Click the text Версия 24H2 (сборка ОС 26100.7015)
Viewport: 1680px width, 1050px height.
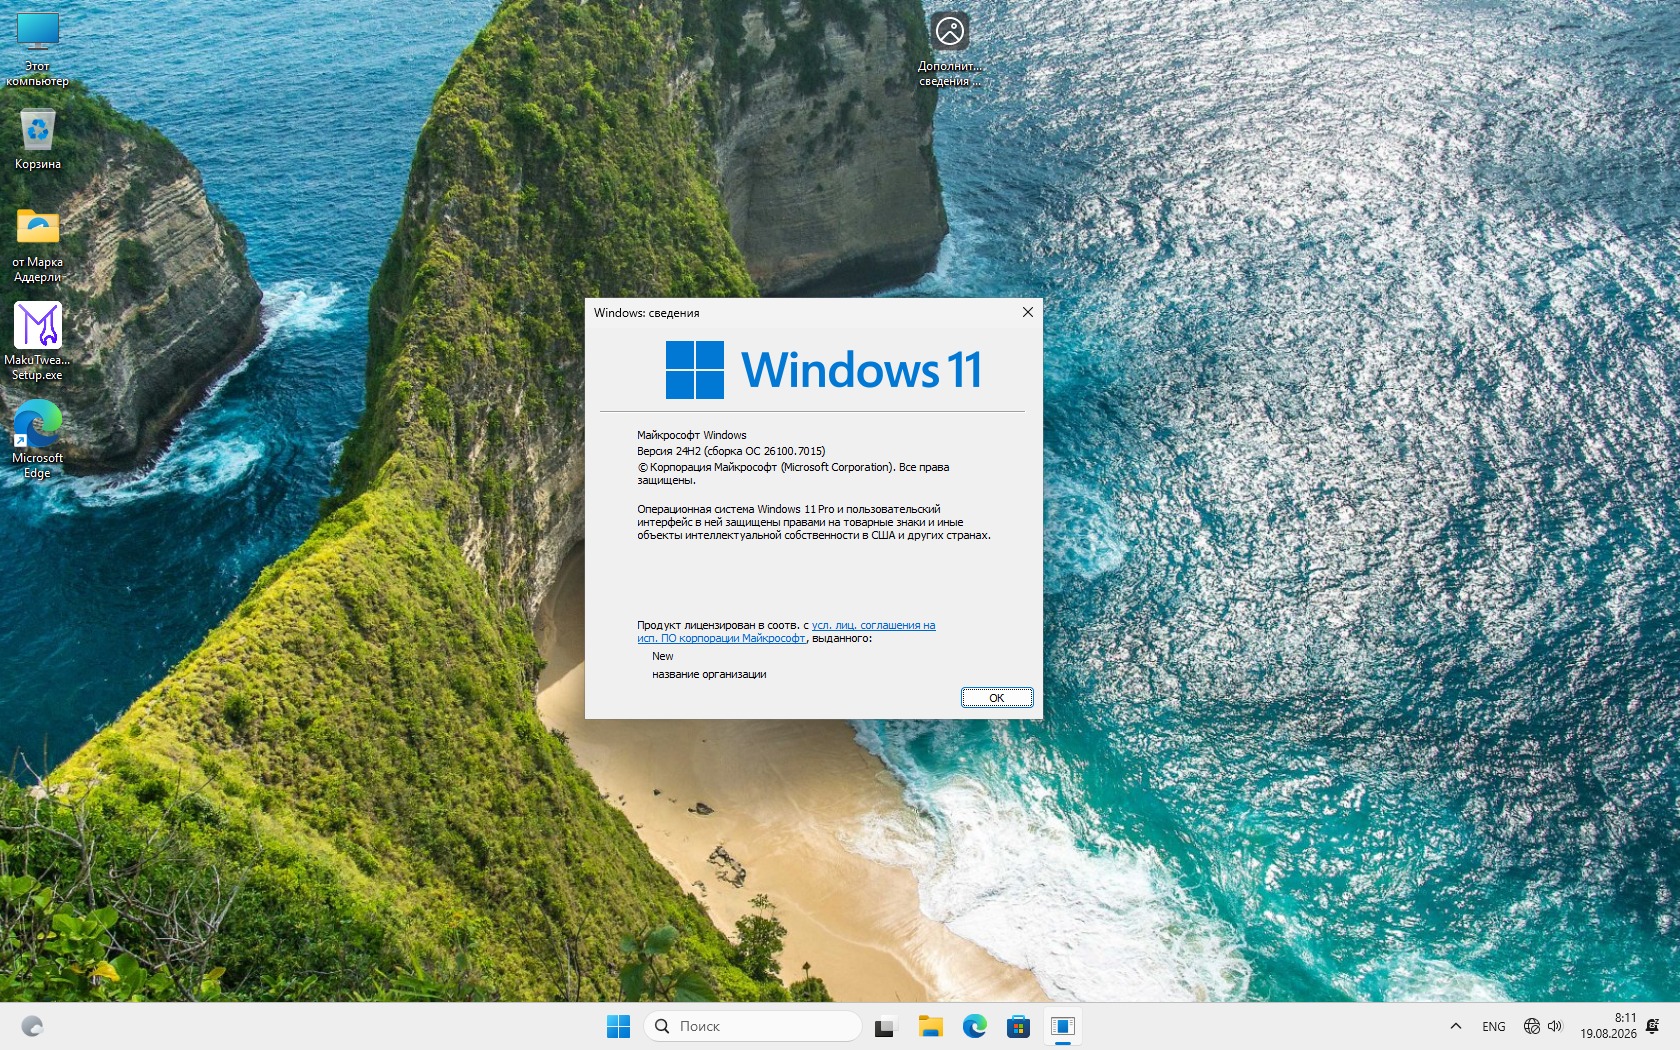[x=731, y=451]
